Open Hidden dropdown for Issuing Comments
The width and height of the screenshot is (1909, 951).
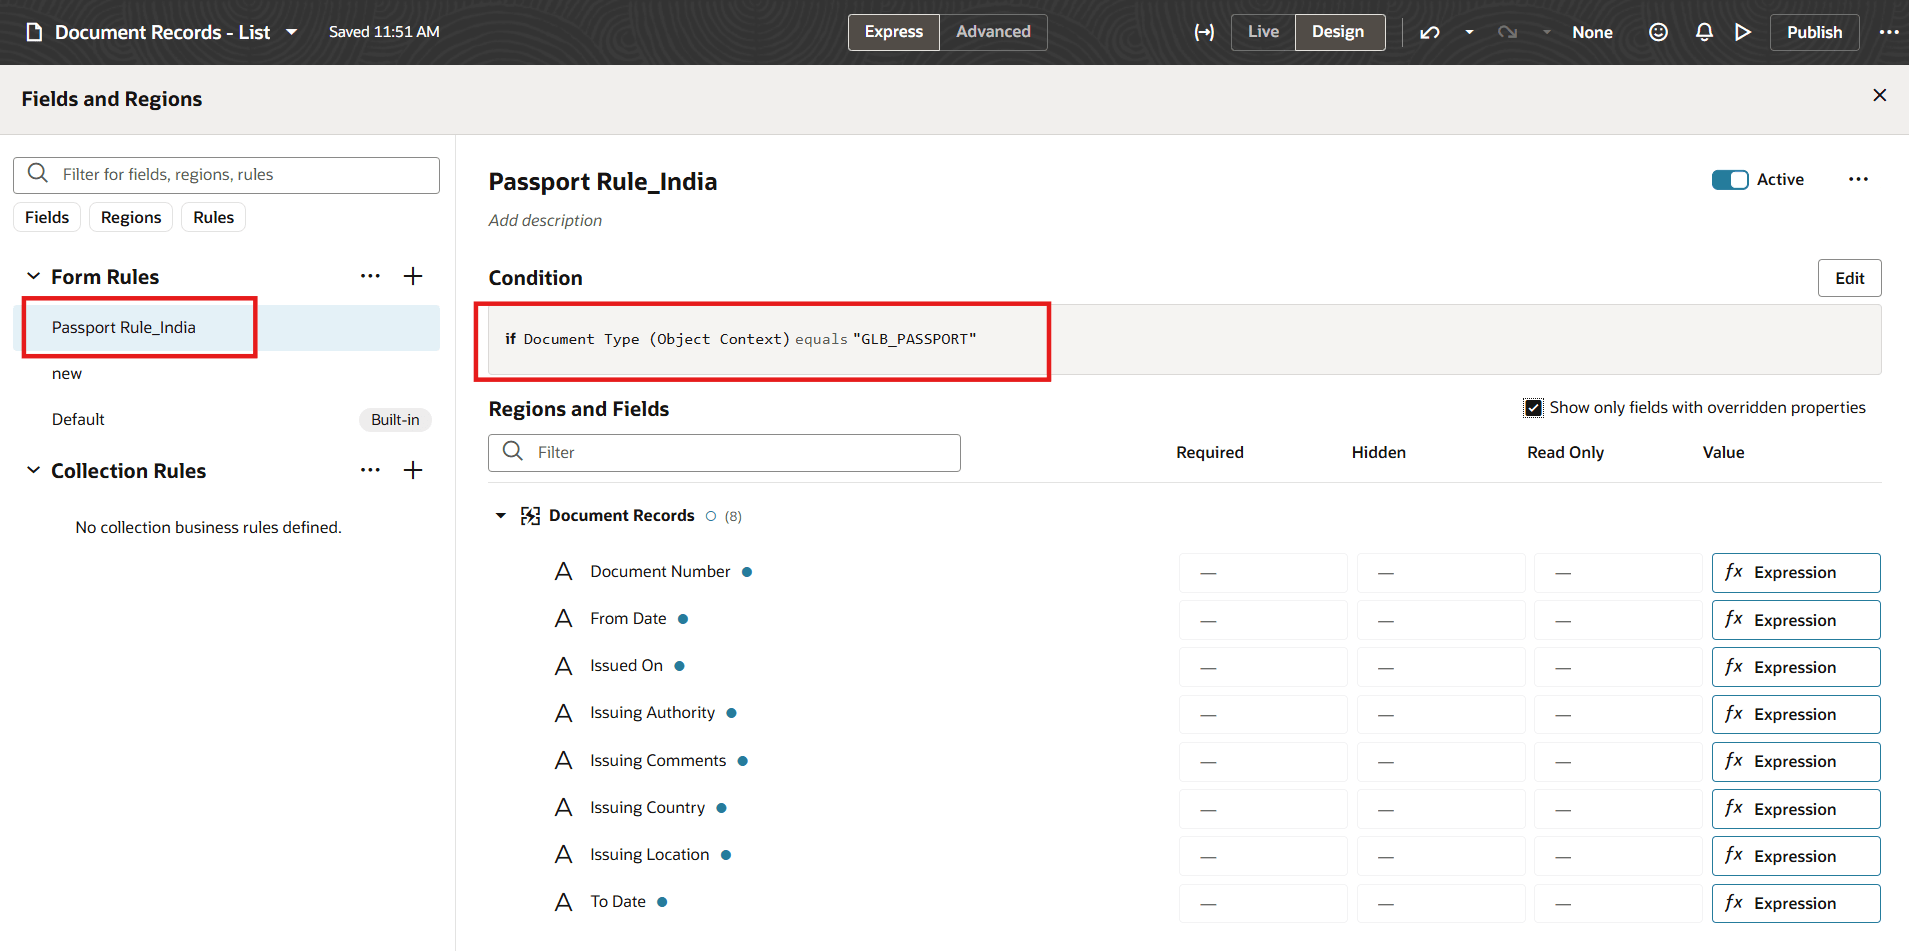click(1441, 762)
